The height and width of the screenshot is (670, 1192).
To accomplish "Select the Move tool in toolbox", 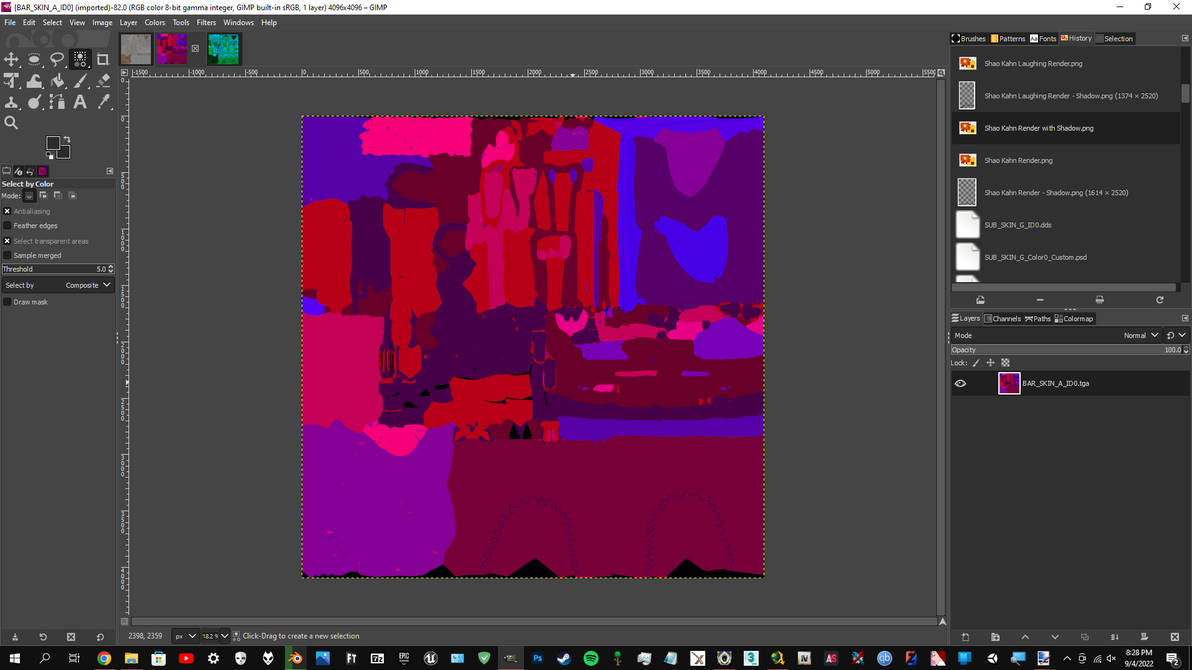I will tap(11, 59).
